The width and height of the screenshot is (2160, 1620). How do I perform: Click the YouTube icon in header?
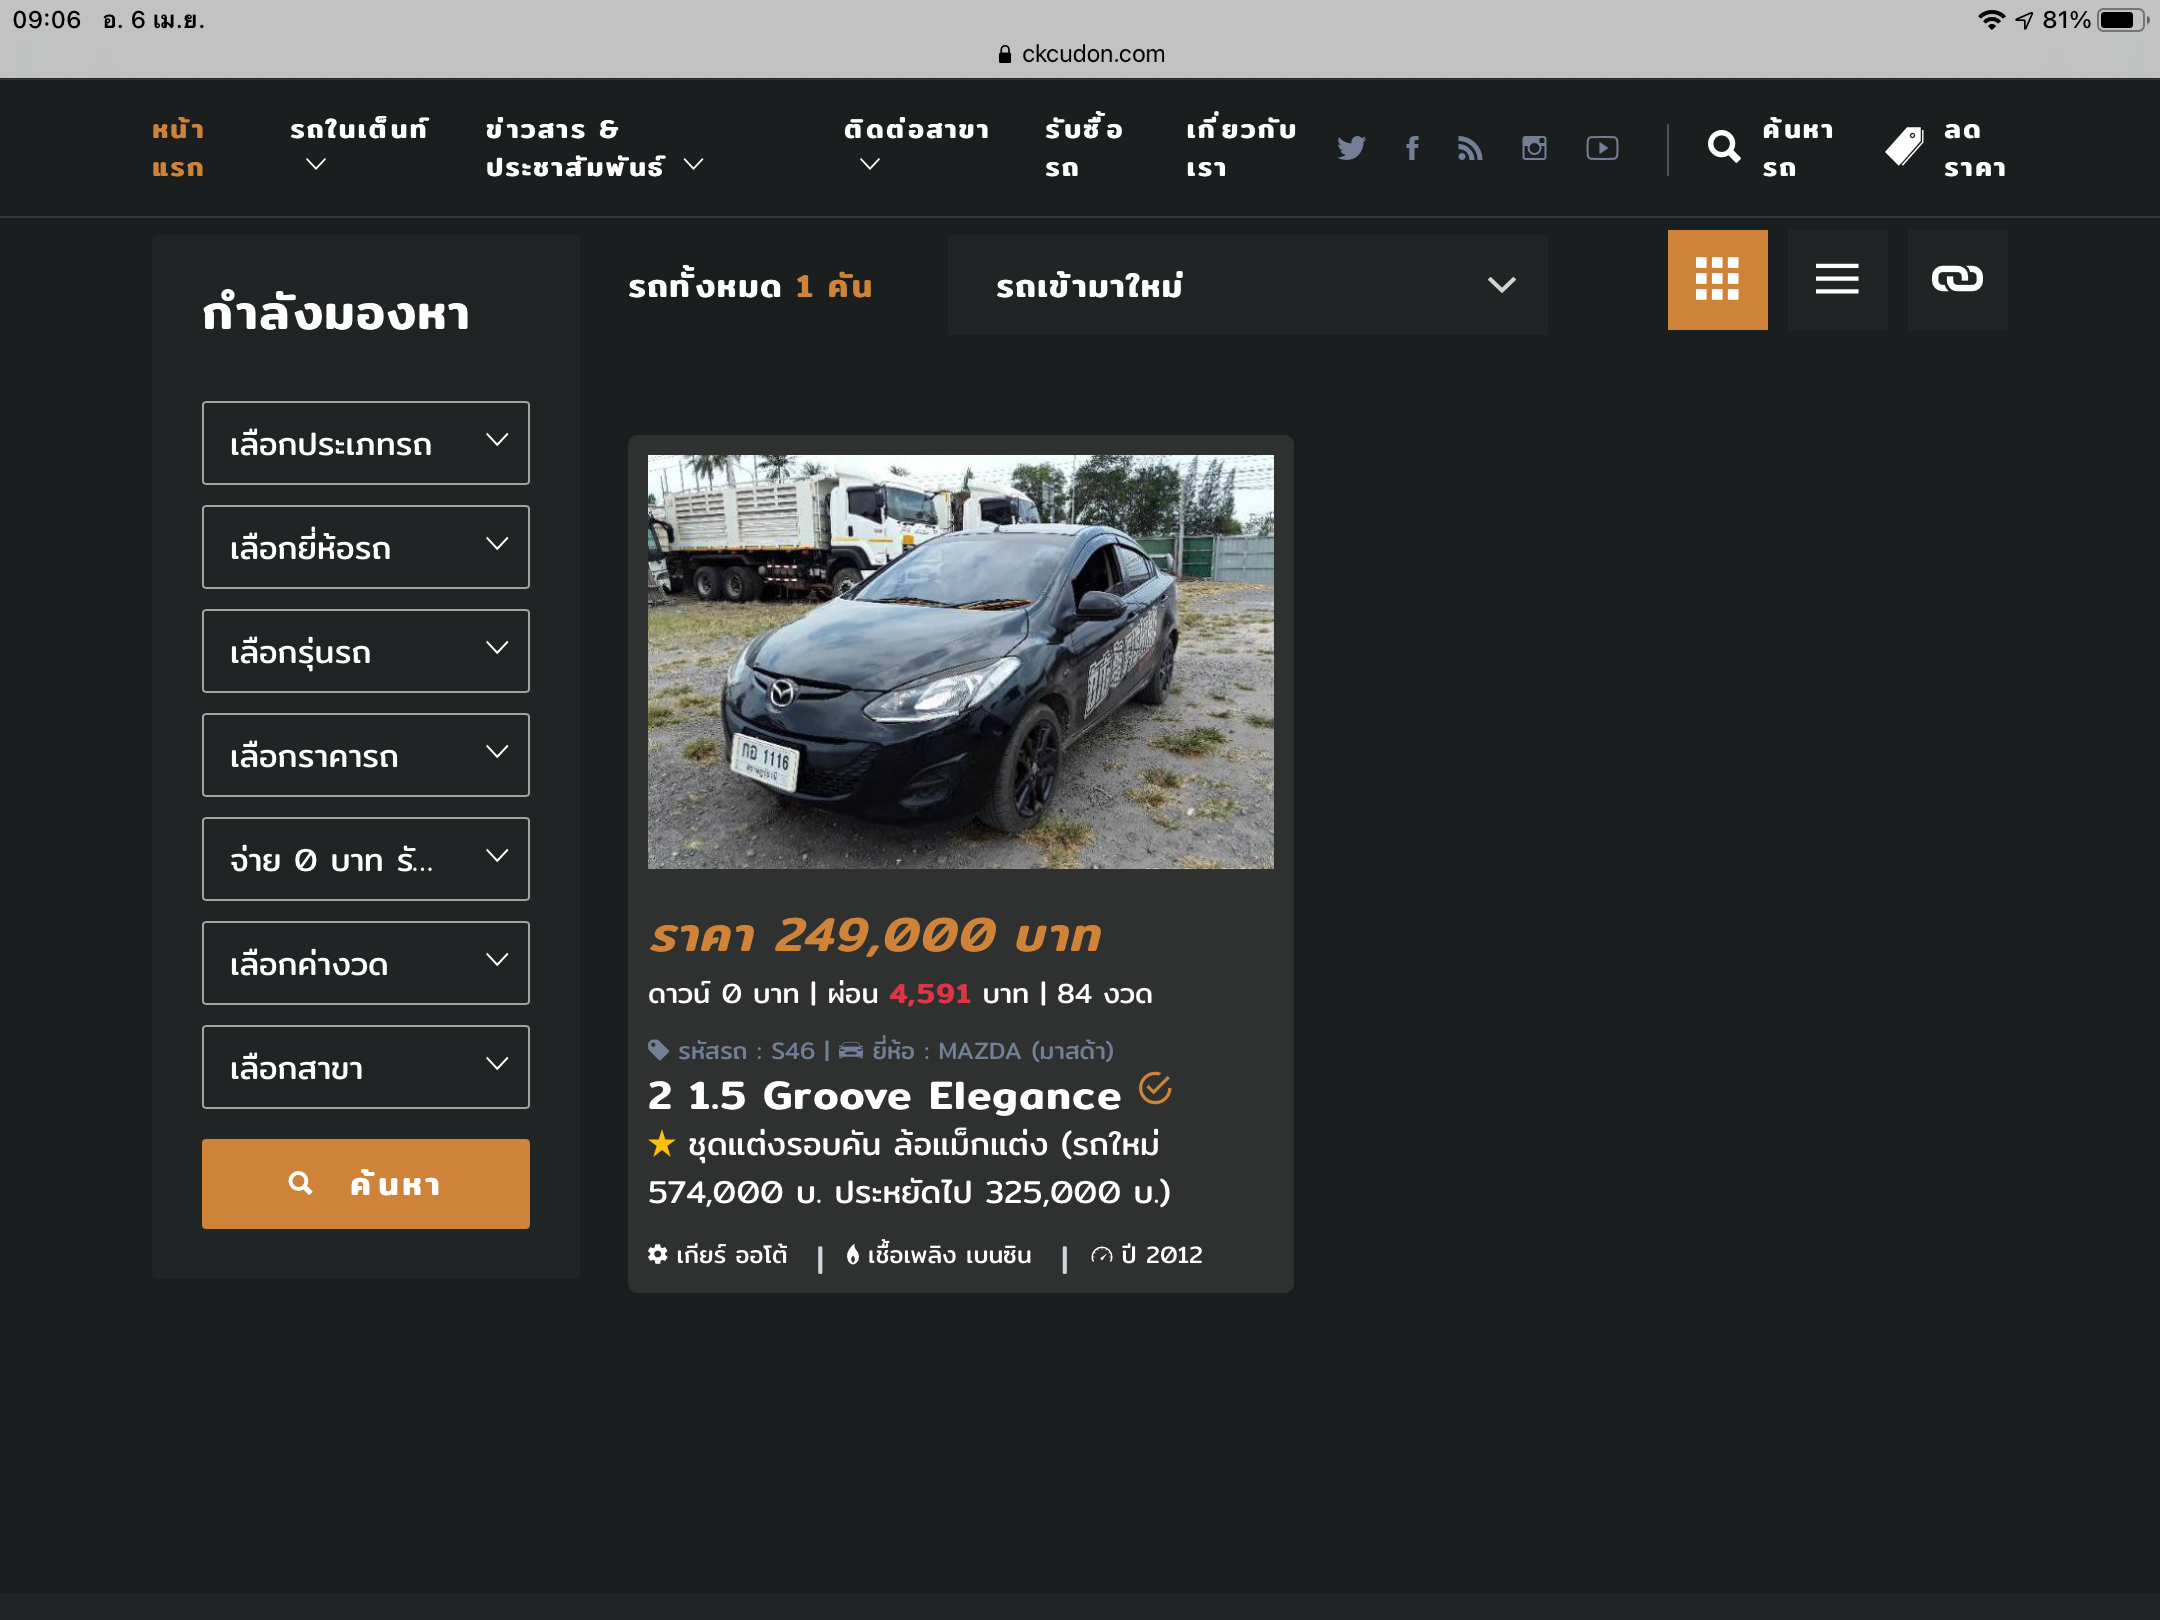[x=1602, y=148]
